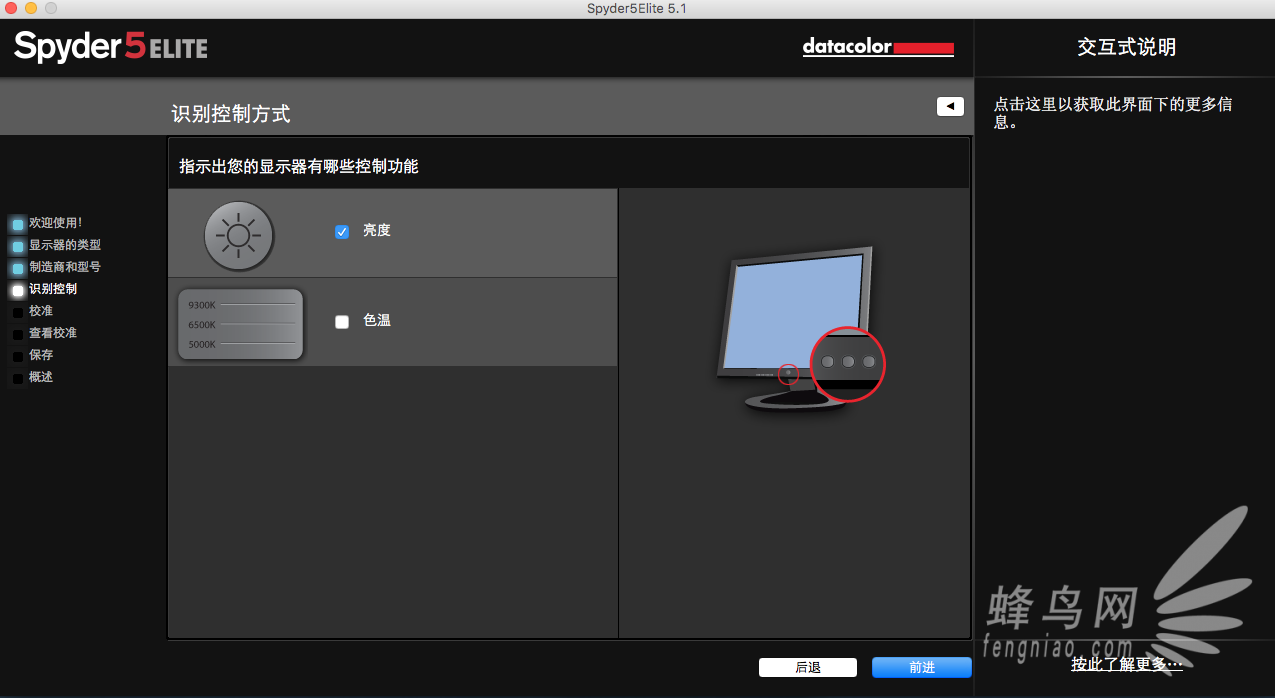Enable the 亮度 brightness checkbox
This screenshot has width=1275, height=698.
tap(342, 231)
